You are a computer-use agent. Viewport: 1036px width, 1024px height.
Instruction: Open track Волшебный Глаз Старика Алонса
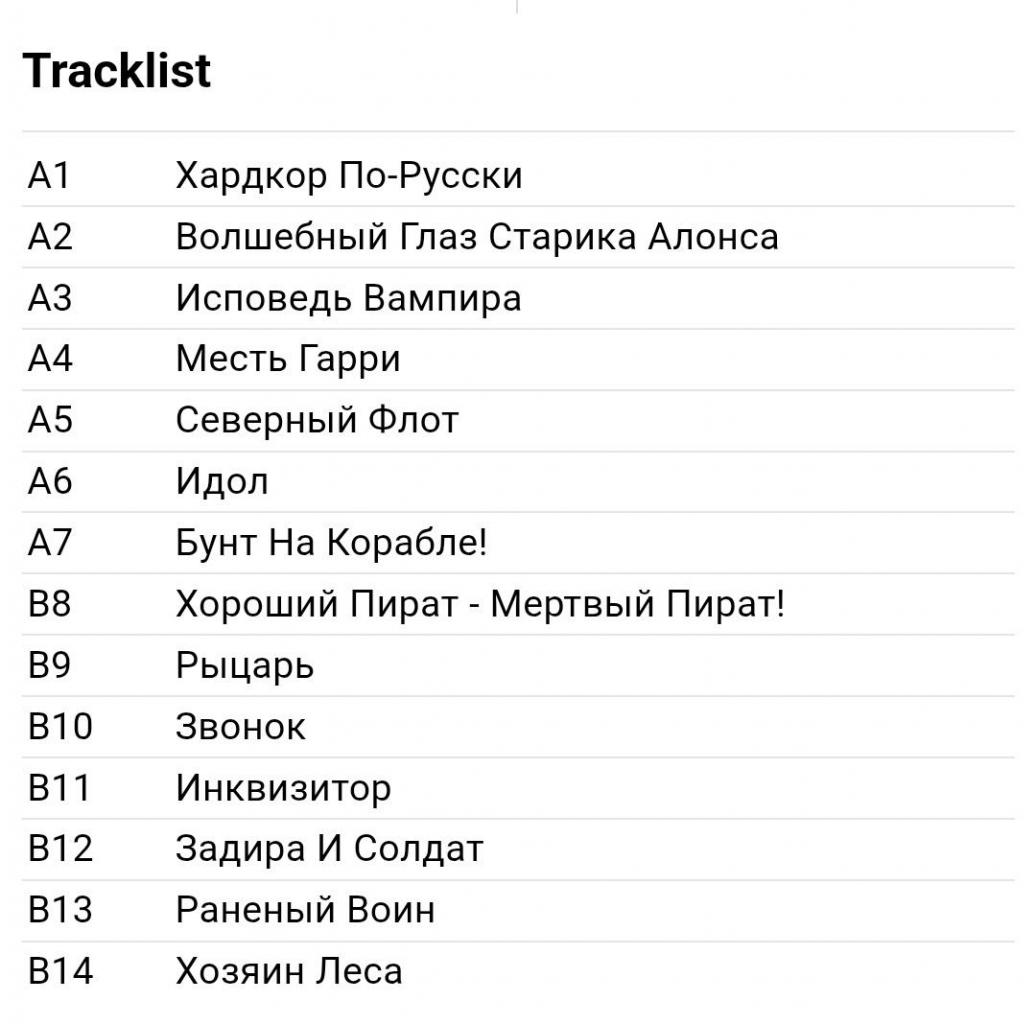tap(476, 237)
